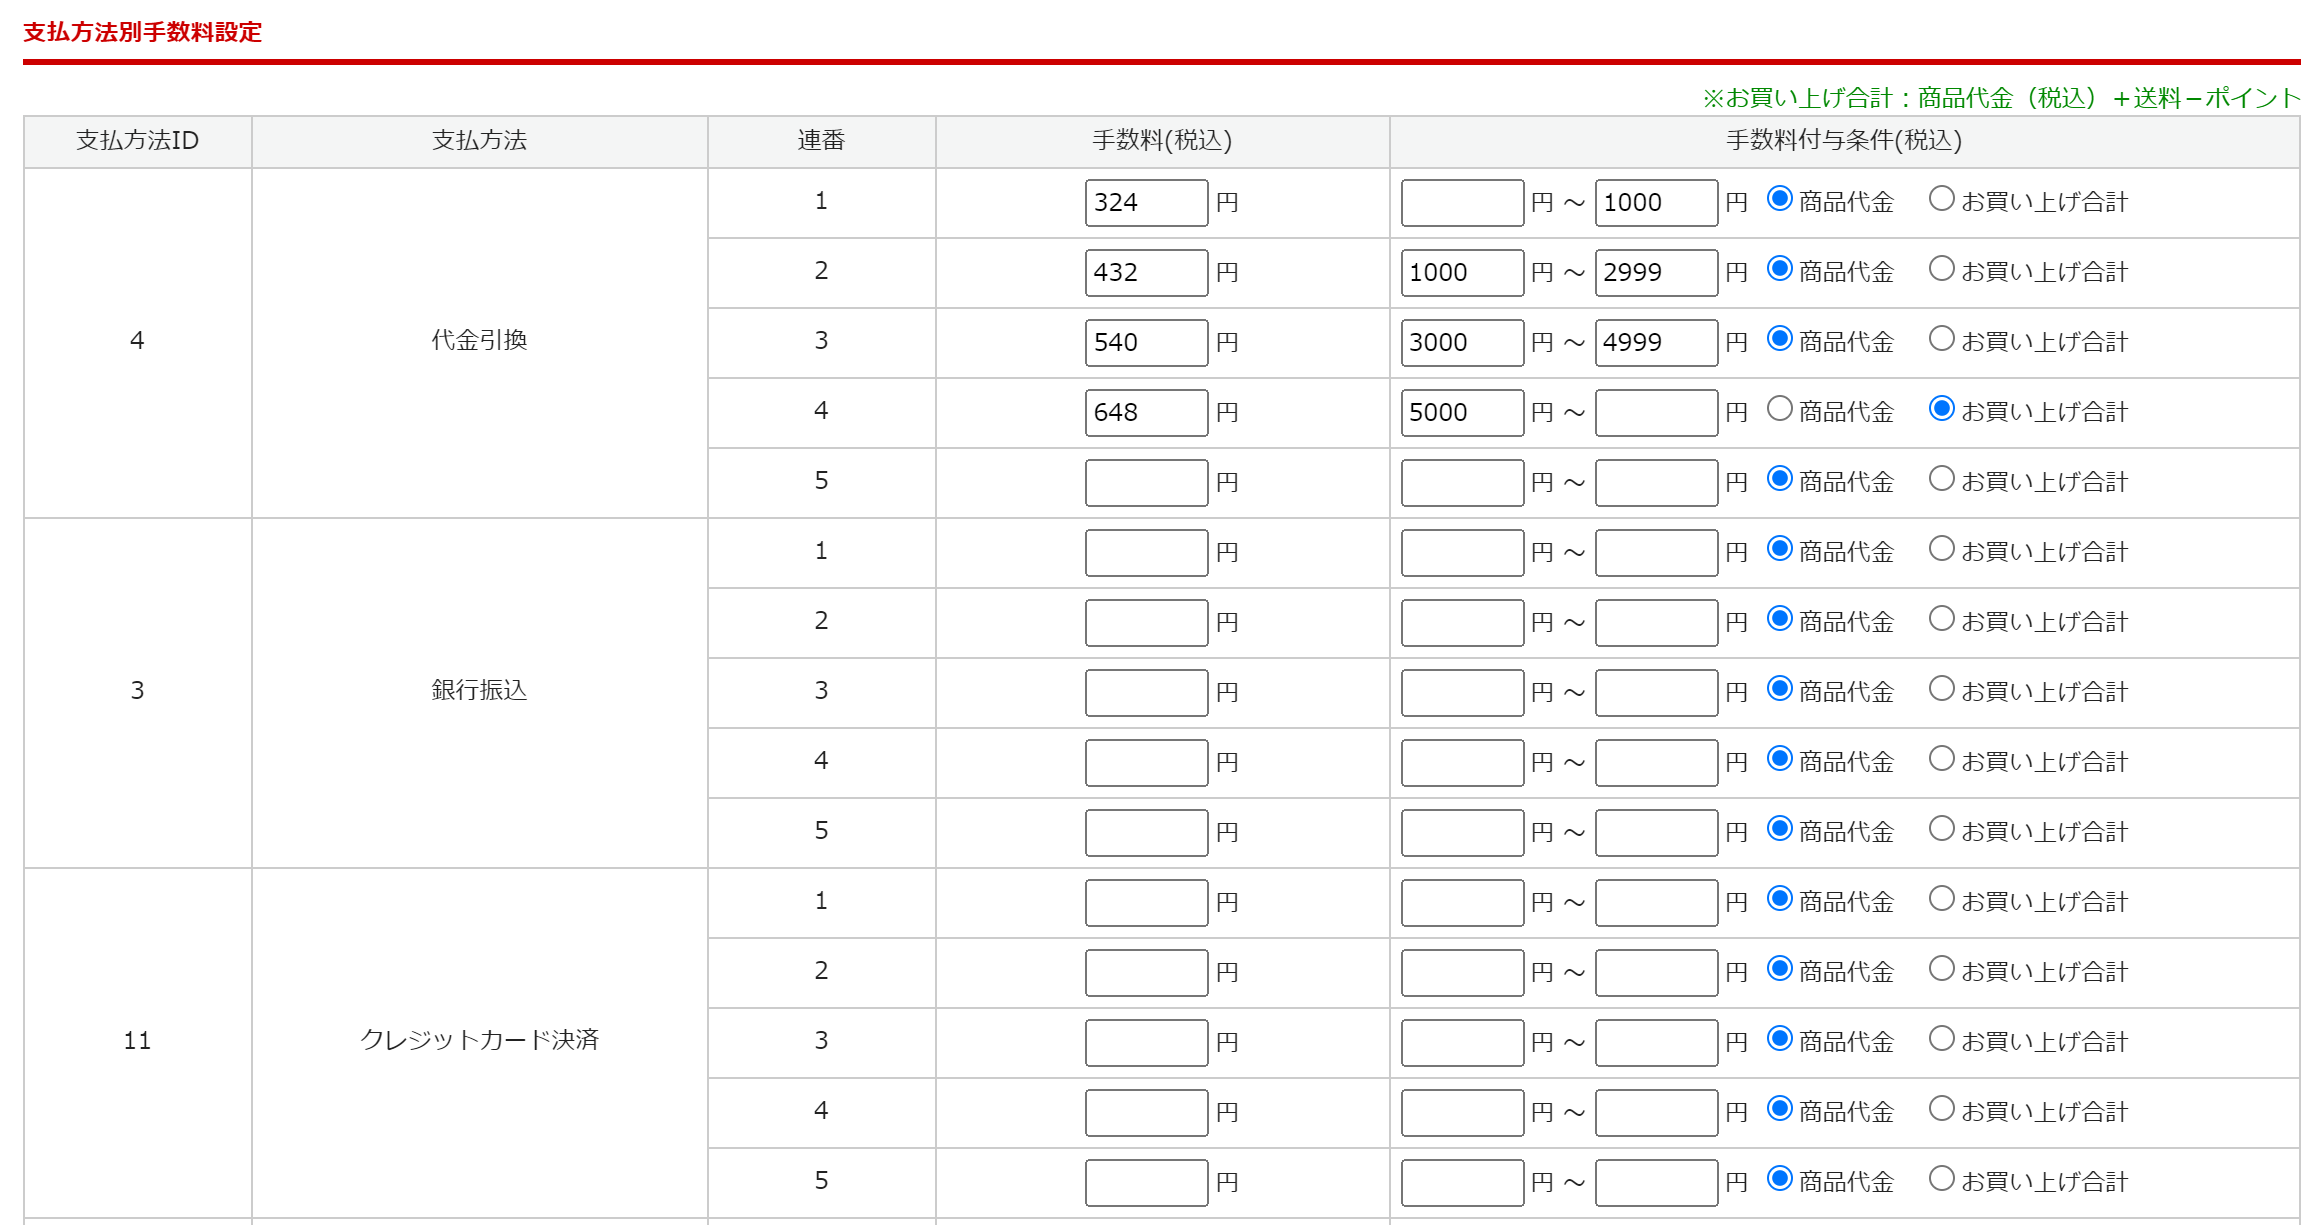Click lower limit field showing 5000
The width and height of the screenshot is (2319, 1225).
pyautogui.click(x=1462, y=413)
